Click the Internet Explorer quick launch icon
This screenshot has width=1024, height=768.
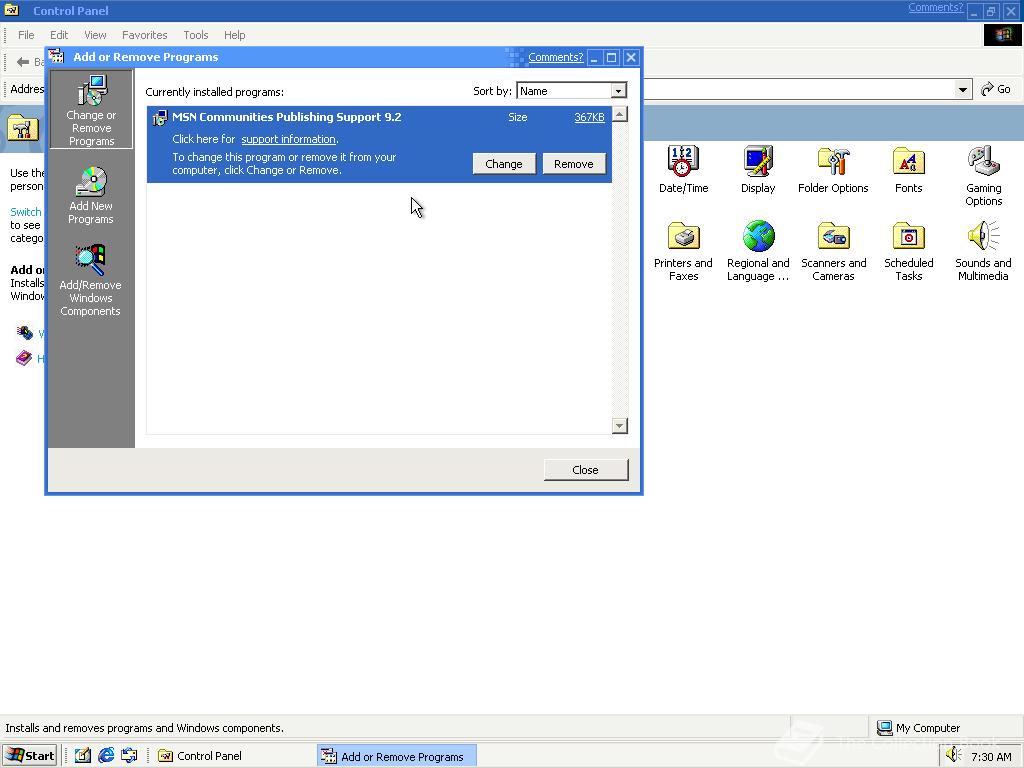click(x=106, y=756)
